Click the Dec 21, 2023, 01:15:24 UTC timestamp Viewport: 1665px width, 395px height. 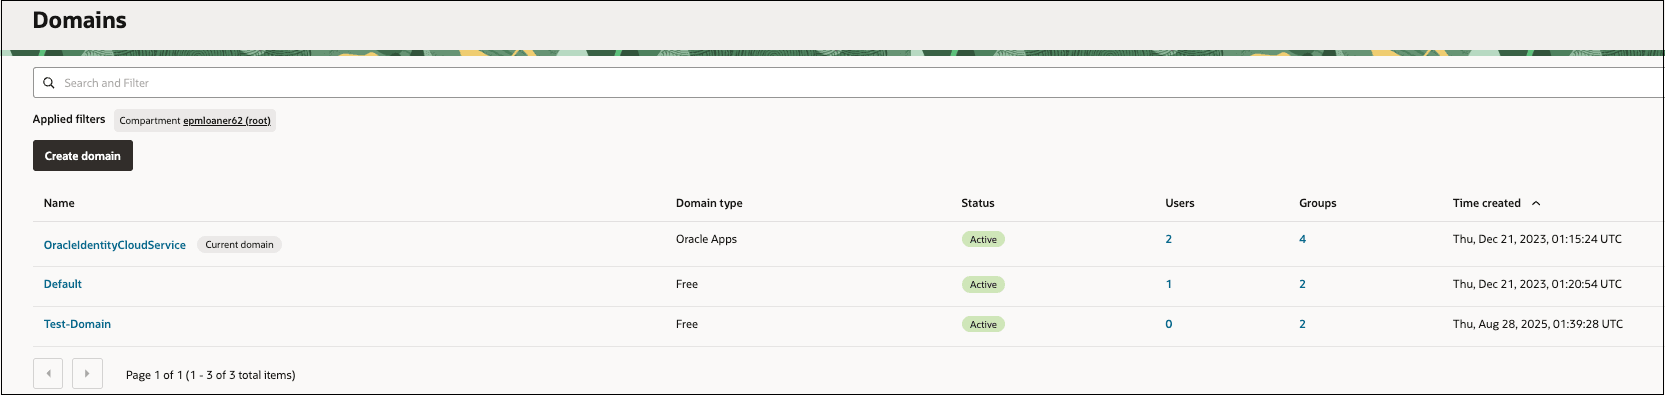point(1537,239)
